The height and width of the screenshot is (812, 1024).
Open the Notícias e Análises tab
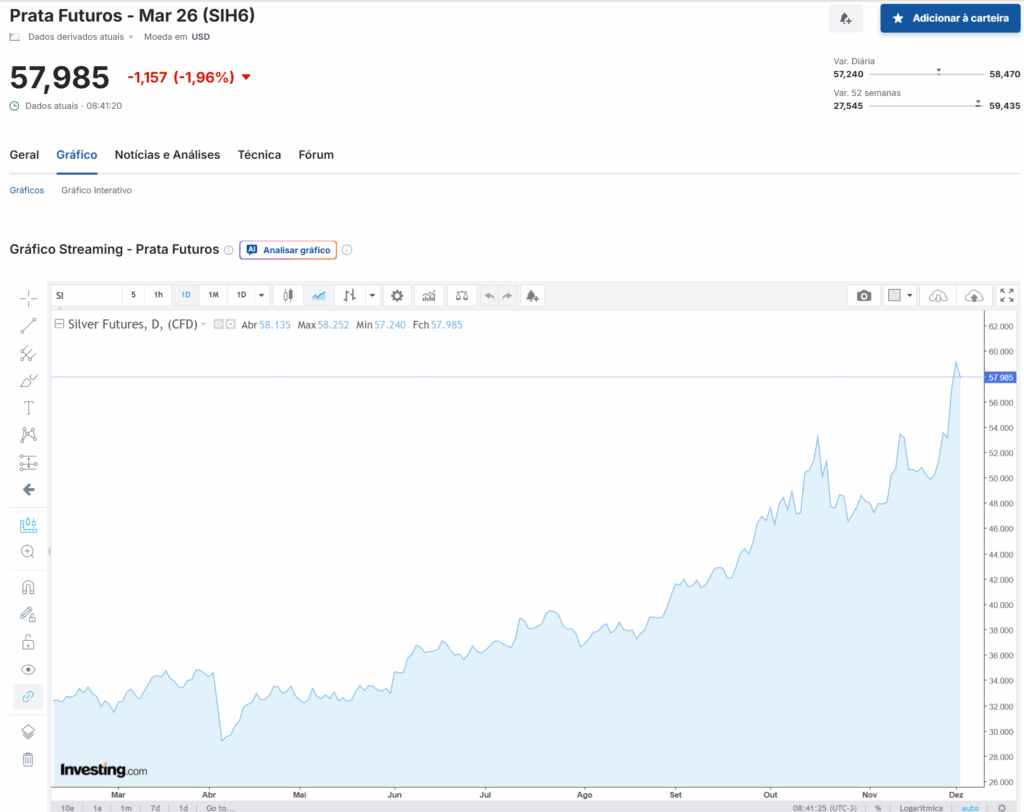[x=167, y=155]
